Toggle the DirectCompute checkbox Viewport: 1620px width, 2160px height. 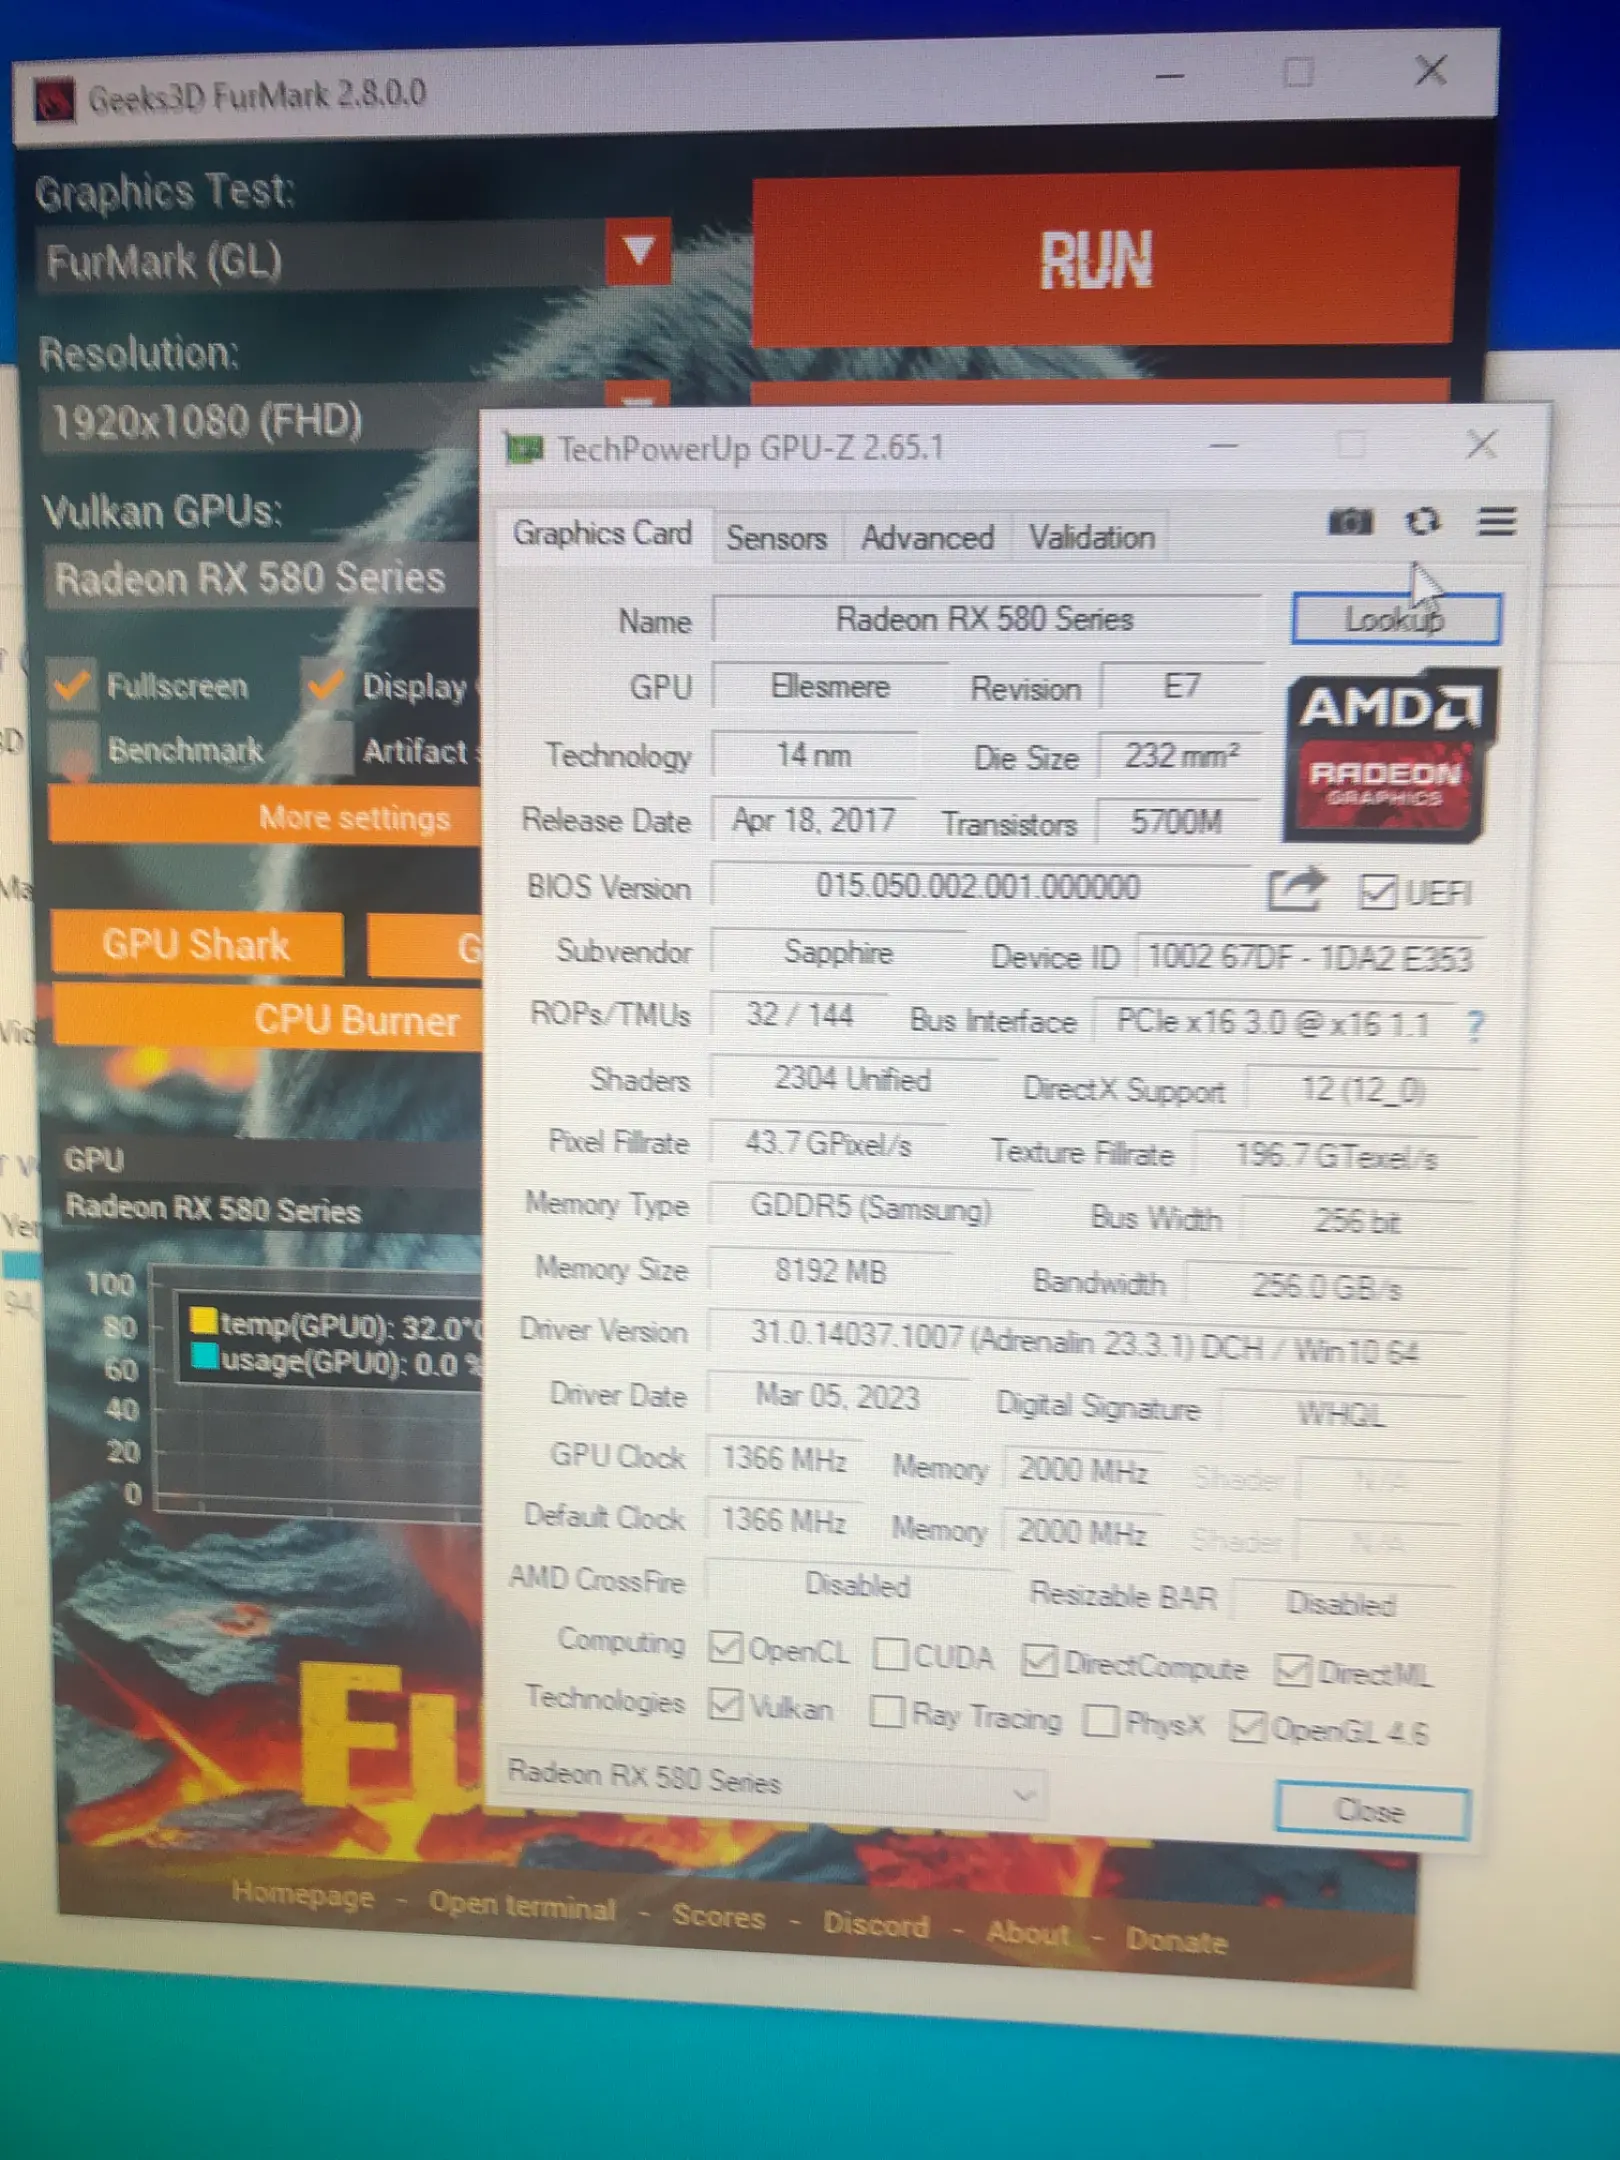(x=1039, y=1661)
